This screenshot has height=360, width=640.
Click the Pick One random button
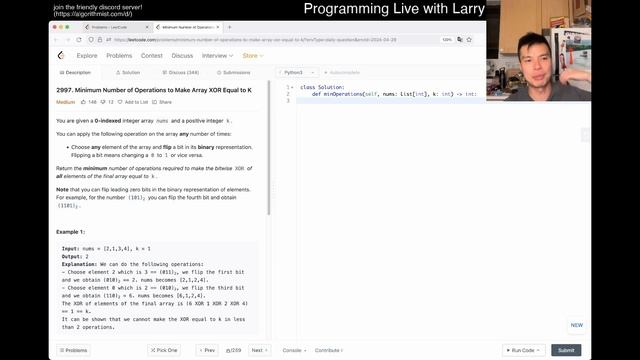click(x=164, y=350)
